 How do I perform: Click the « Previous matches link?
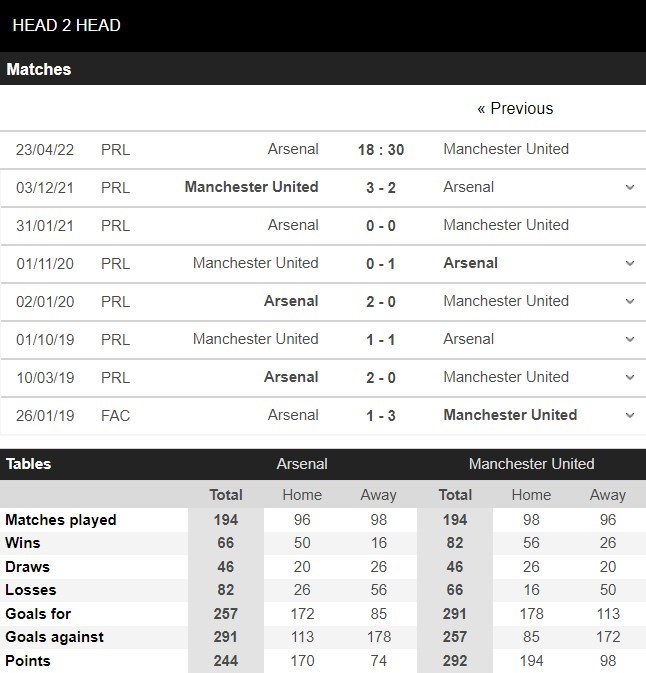tap(515, 108)
